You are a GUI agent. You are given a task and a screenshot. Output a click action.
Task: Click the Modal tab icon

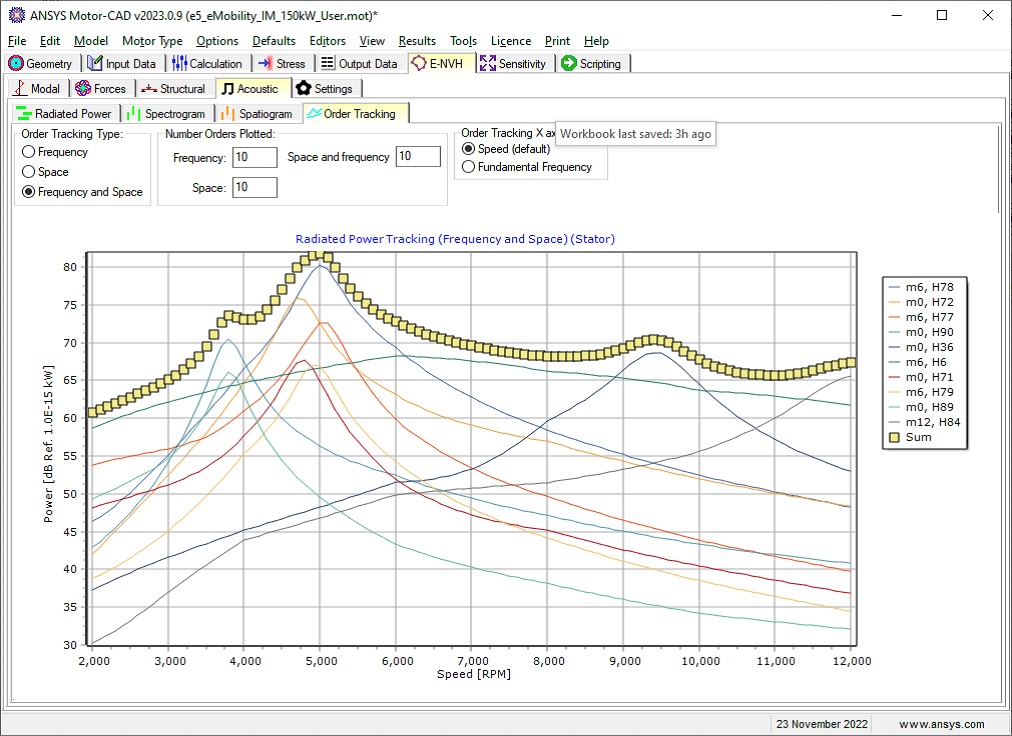point(20,88)
